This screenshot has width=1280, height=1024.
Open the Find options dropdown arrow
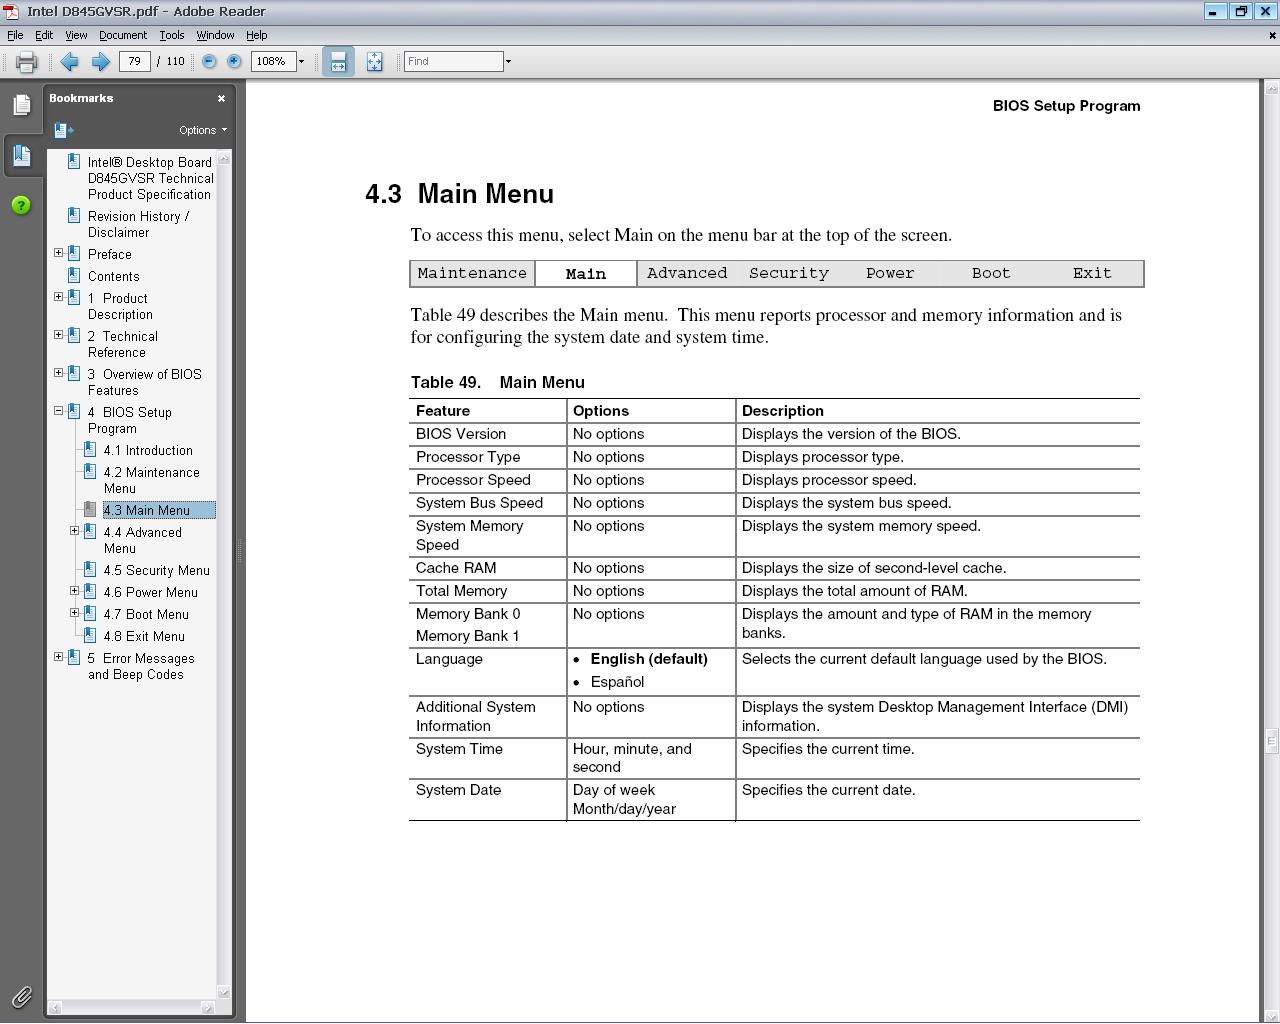(x=508, y=62)
